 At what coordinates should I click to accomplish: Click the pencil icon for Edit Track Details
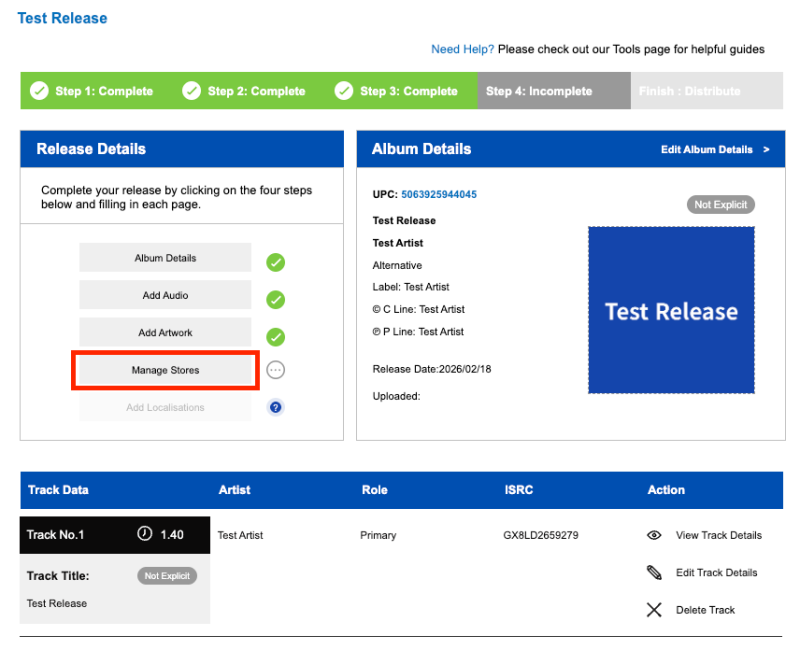coord(654,572)
